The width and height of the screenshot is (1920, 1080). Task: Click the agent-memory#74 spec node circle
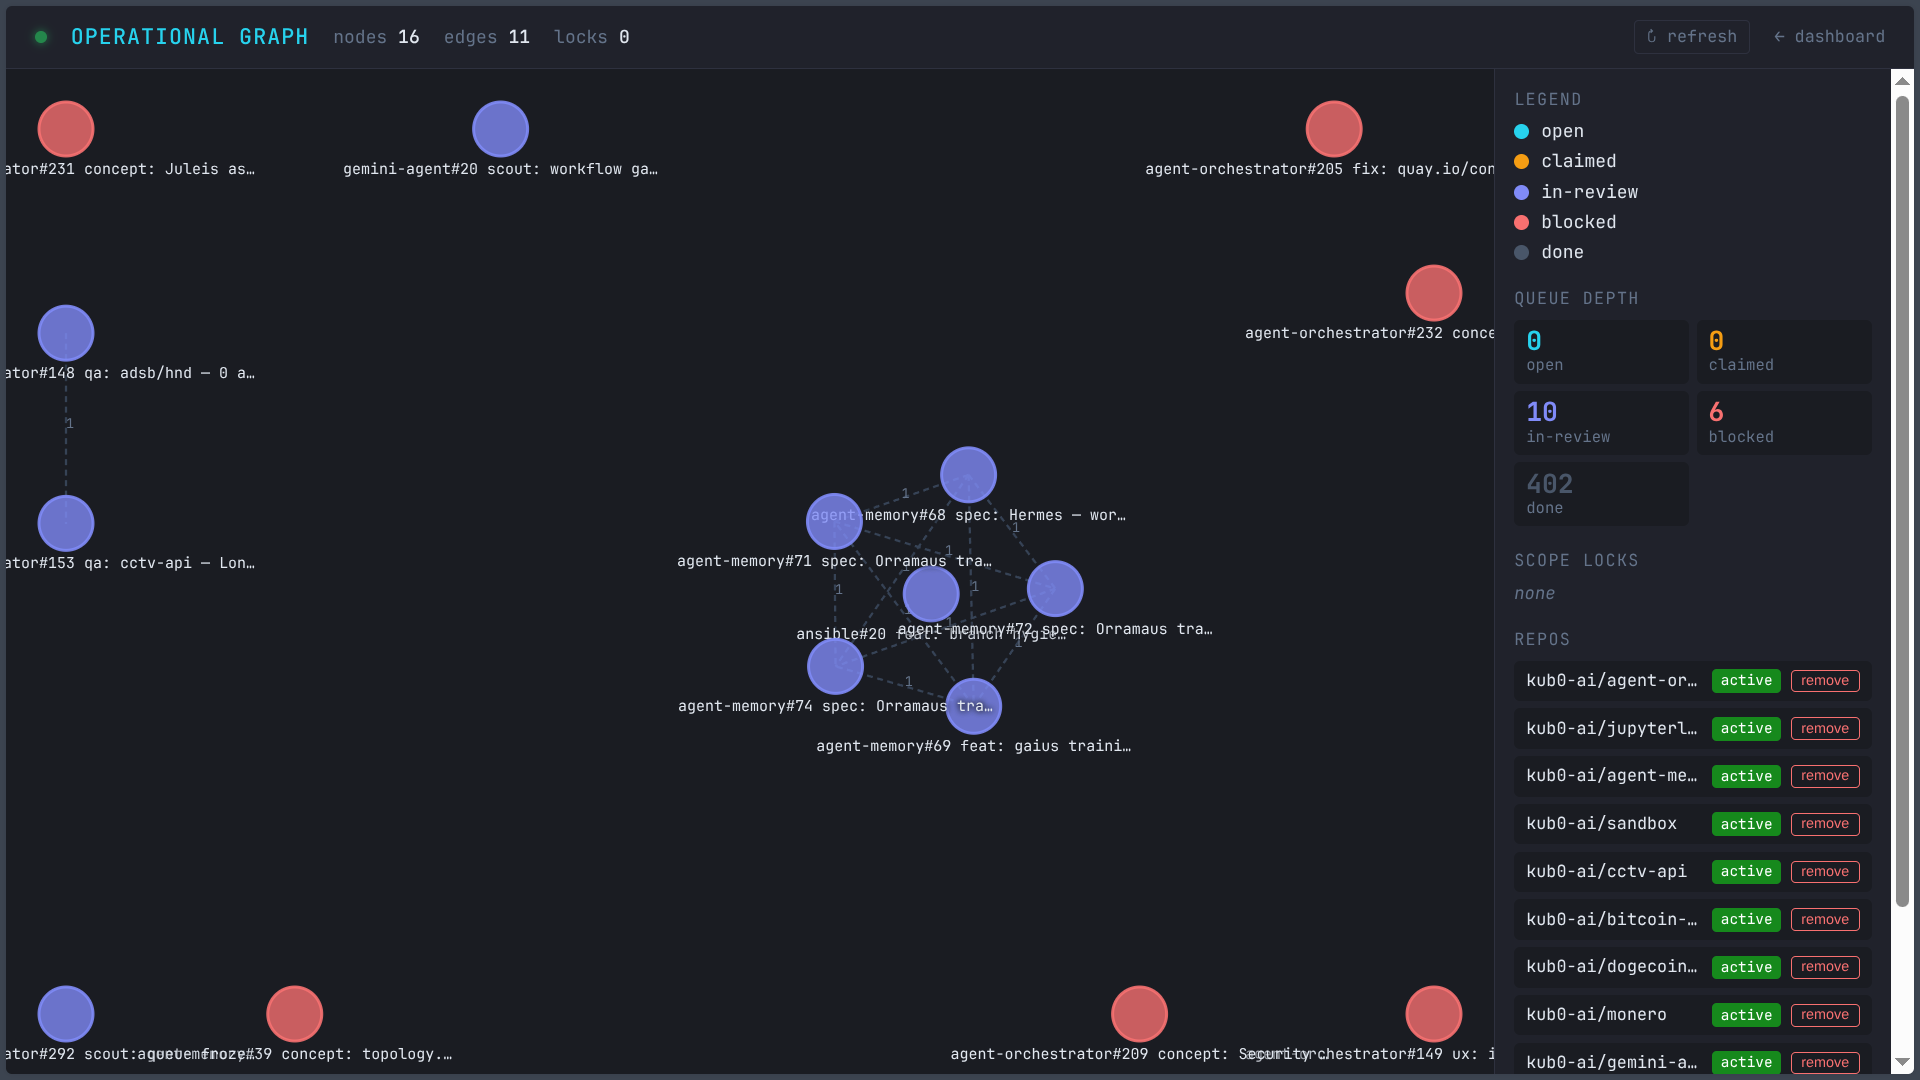tap(835, 666)
